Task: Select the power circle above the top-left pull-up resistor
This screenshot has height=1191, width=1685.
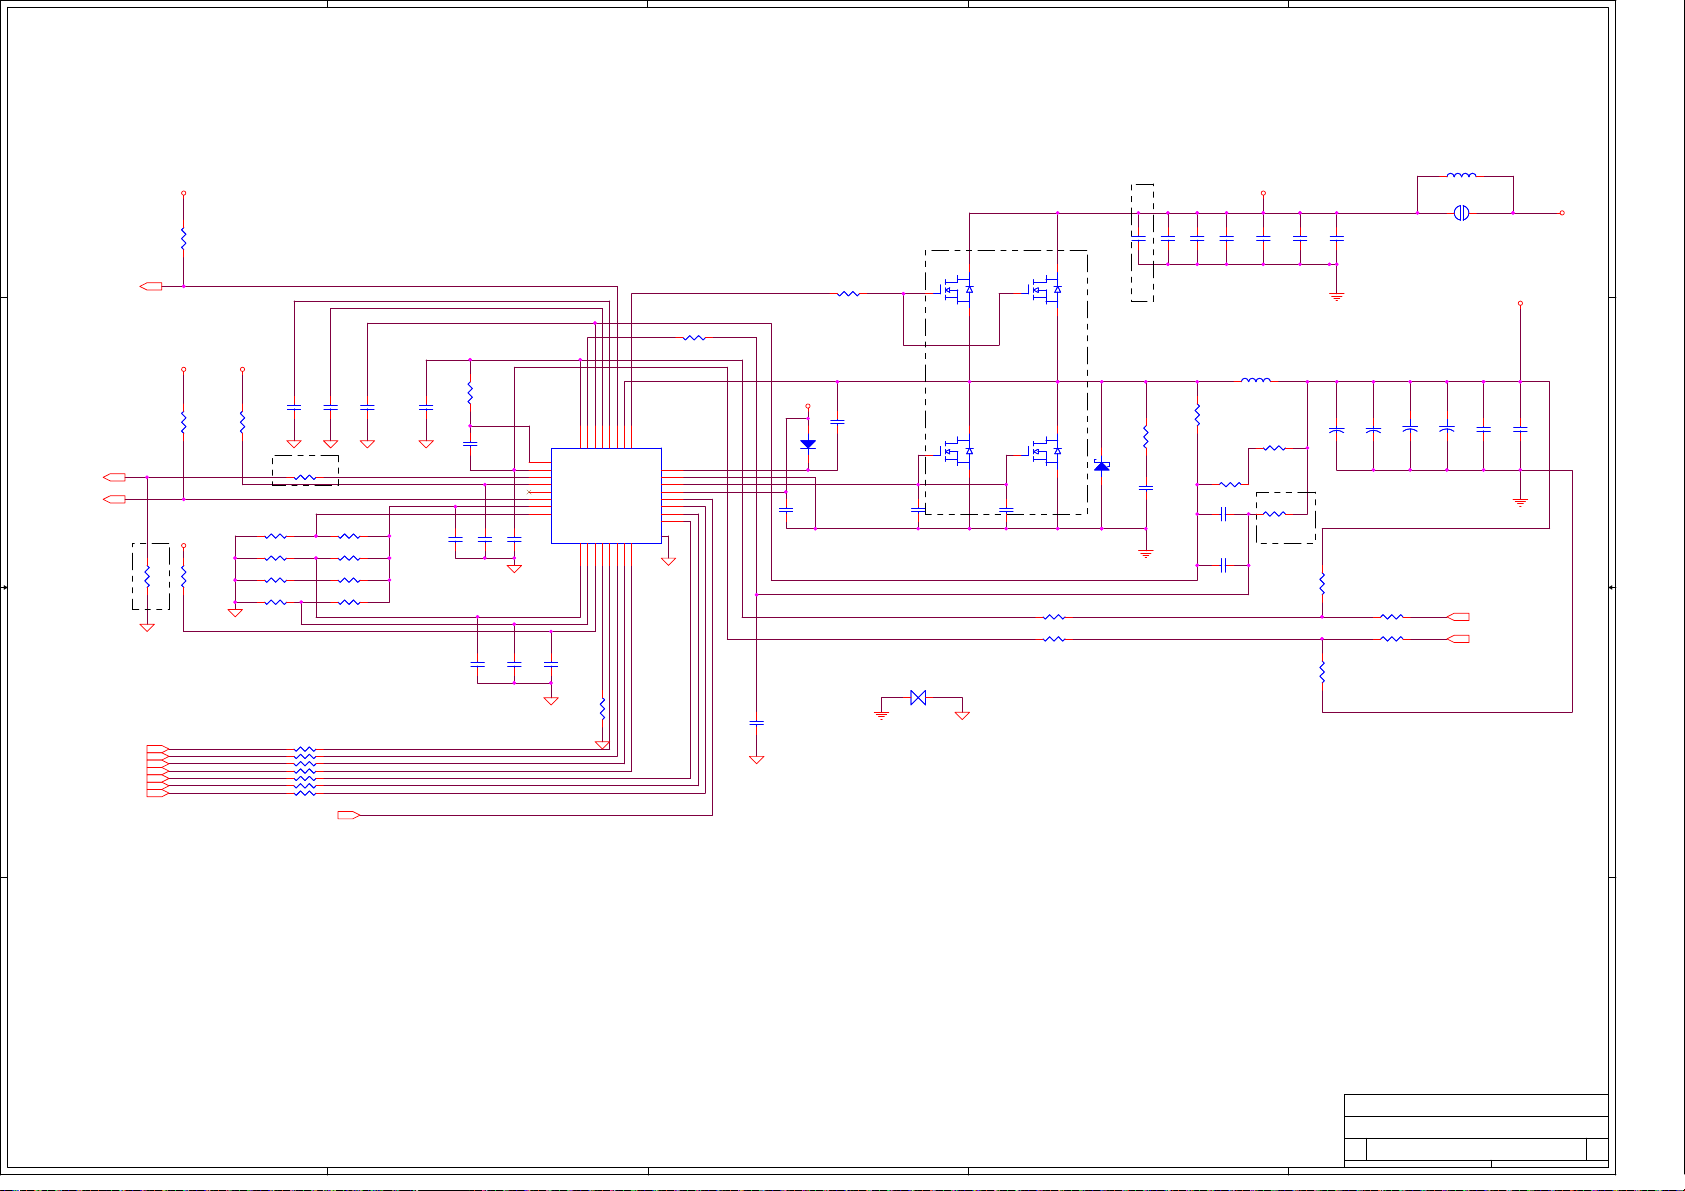Action: coord(183,193)
